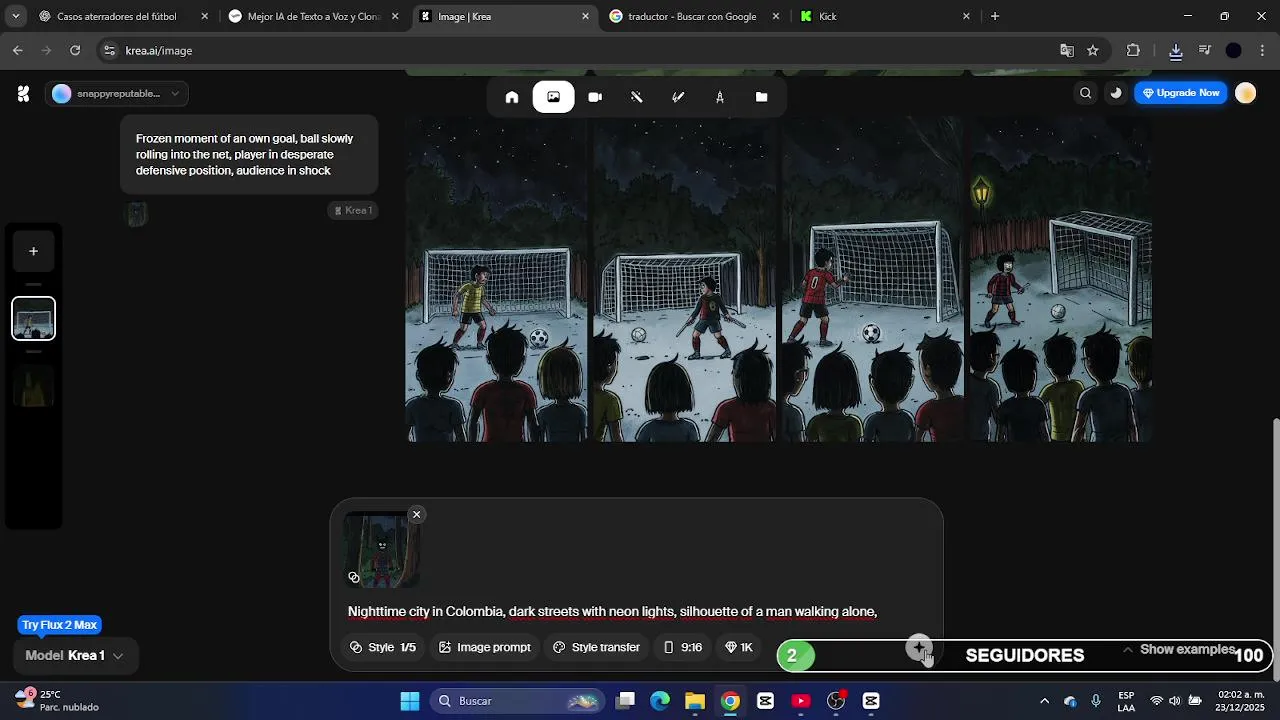Open the Video generation tool icon
The height and width of the screenshot is (720, 1280).
pyautogui.click(x=595, y=97)
